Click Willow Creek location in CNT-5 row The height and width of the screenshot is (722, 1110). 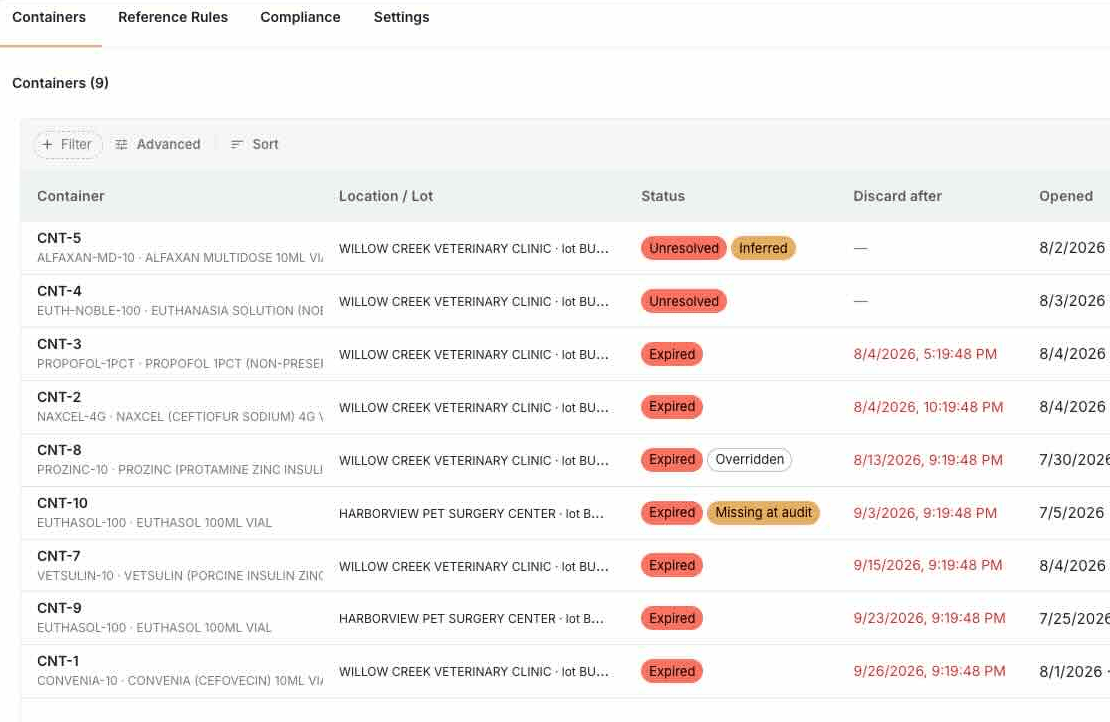tap(474, 249)
